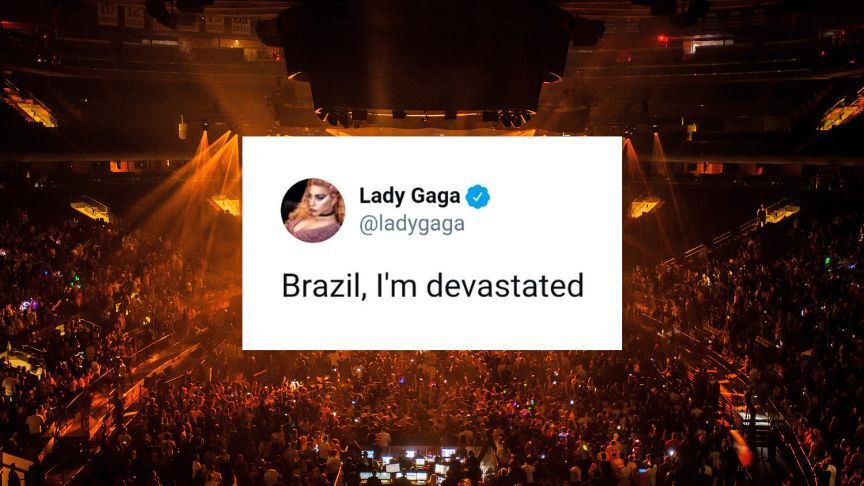The width and height of the screenshot is (864, 486).
Task: Open the @ladygaga handle link
Action: tap(412, 224)
